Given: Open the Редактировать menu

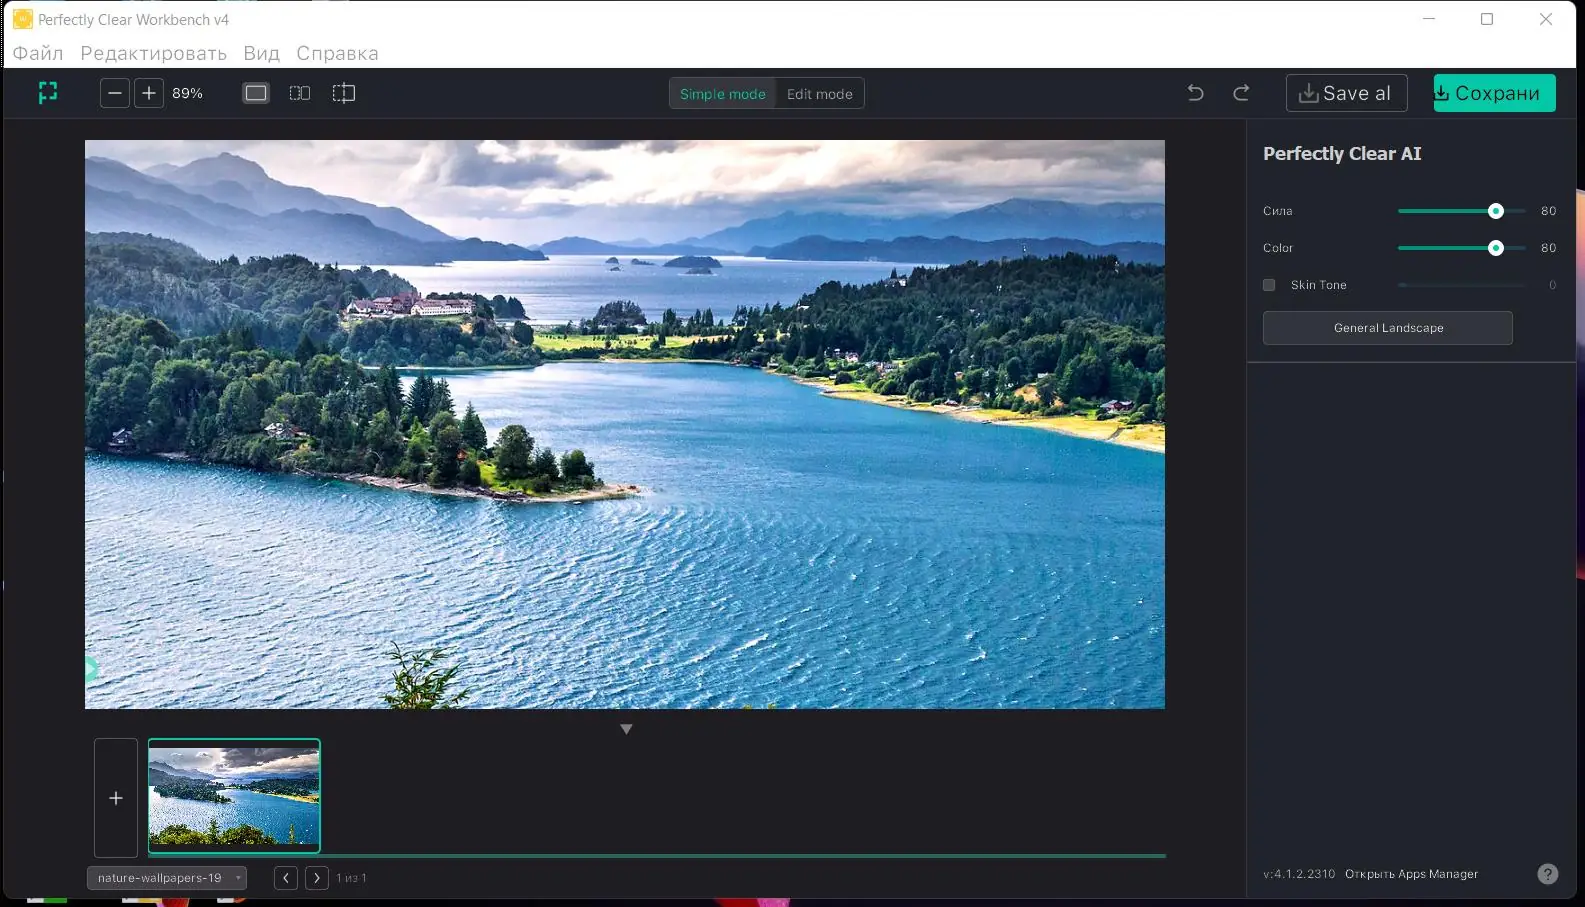Looking at the screenshot, I should pos(154,53).
